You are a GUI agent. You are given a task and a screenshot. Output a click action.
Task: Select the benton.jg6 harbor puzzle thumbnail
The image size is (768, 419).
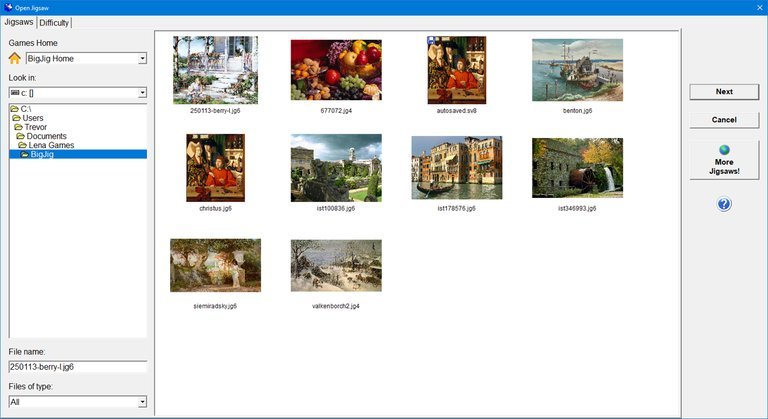point(577,70)
